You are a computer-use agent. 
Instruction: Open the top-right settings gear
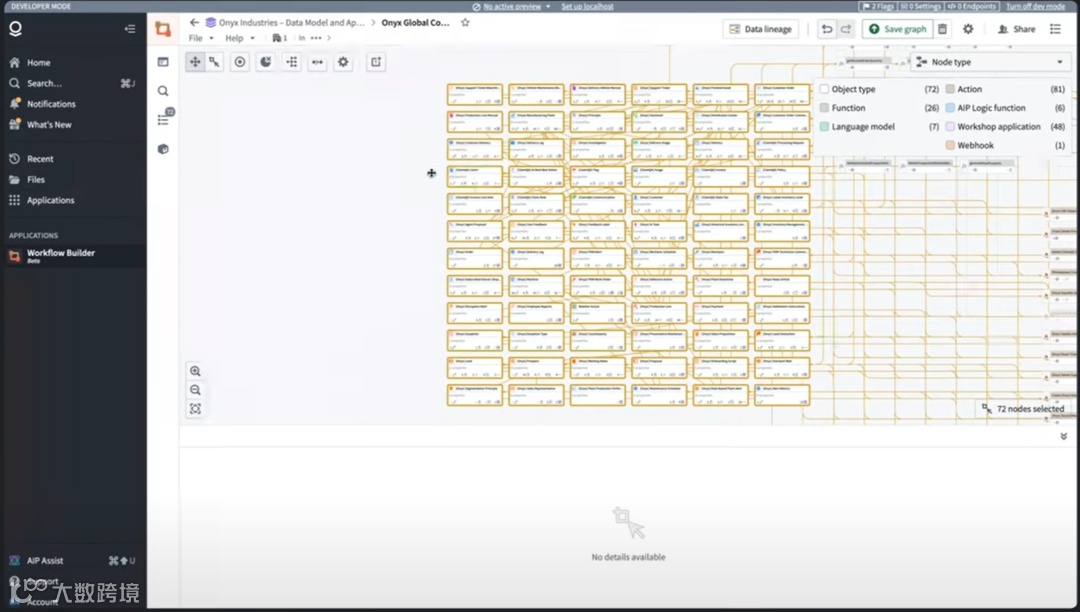[968, 29]
